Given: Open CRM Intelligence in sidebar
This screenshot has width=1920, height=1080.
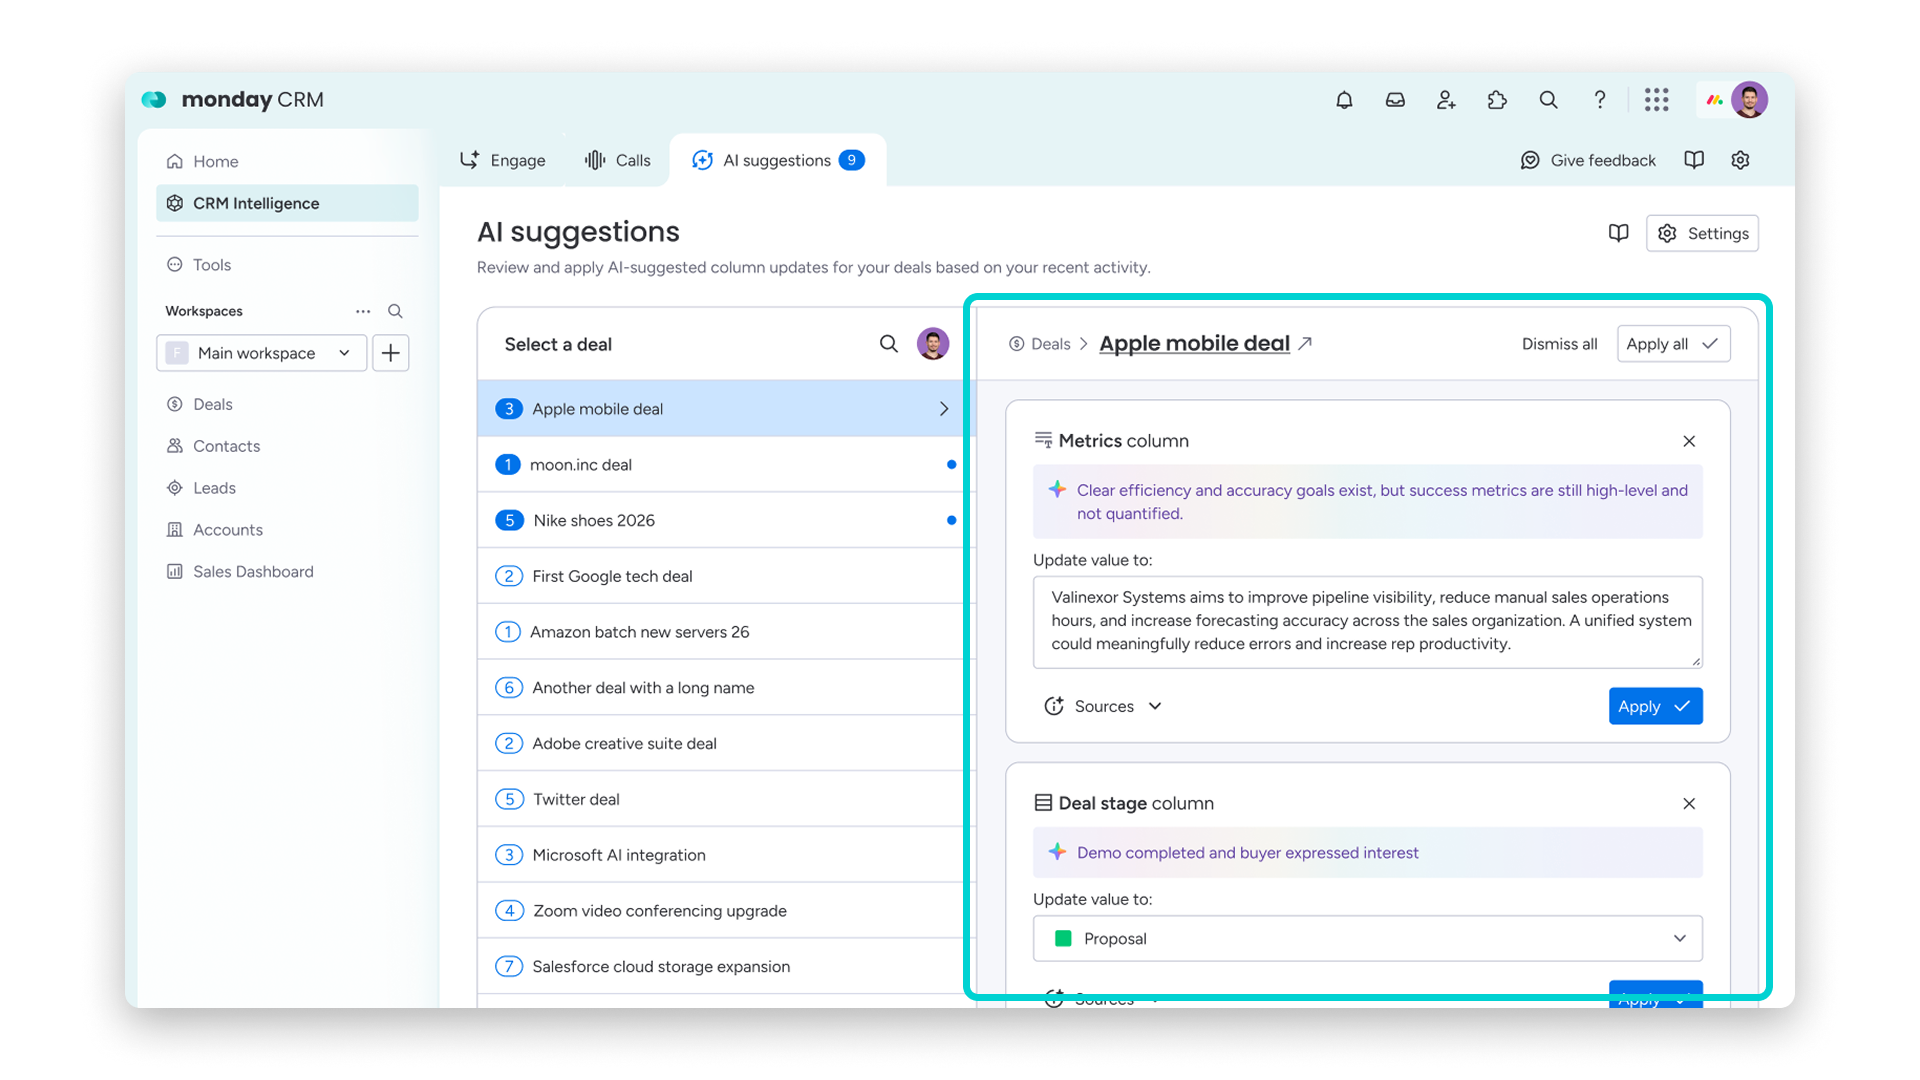Looking at the screenshot, I should tap(287, 203).
